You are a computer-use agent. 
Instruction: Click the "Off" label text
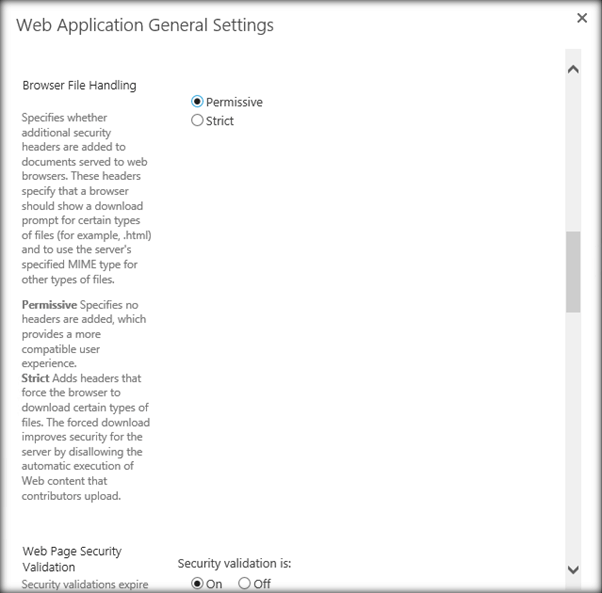(262, 584)
